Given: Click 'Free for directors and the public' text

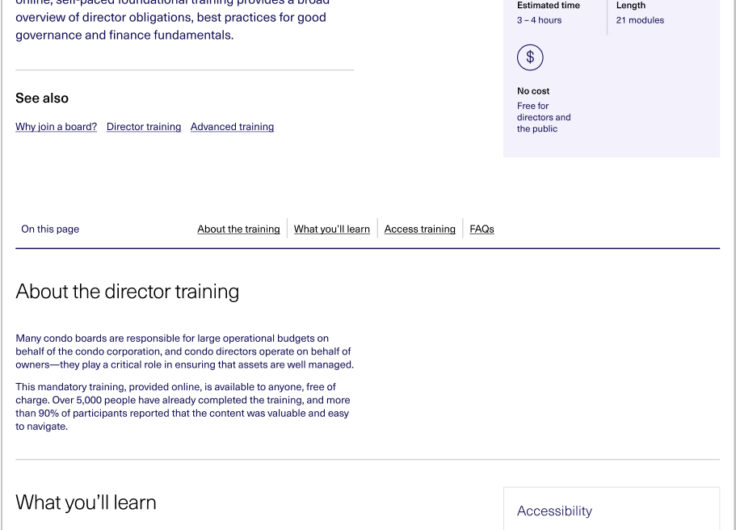Looking at the screenshot, I should click(544, 117).
